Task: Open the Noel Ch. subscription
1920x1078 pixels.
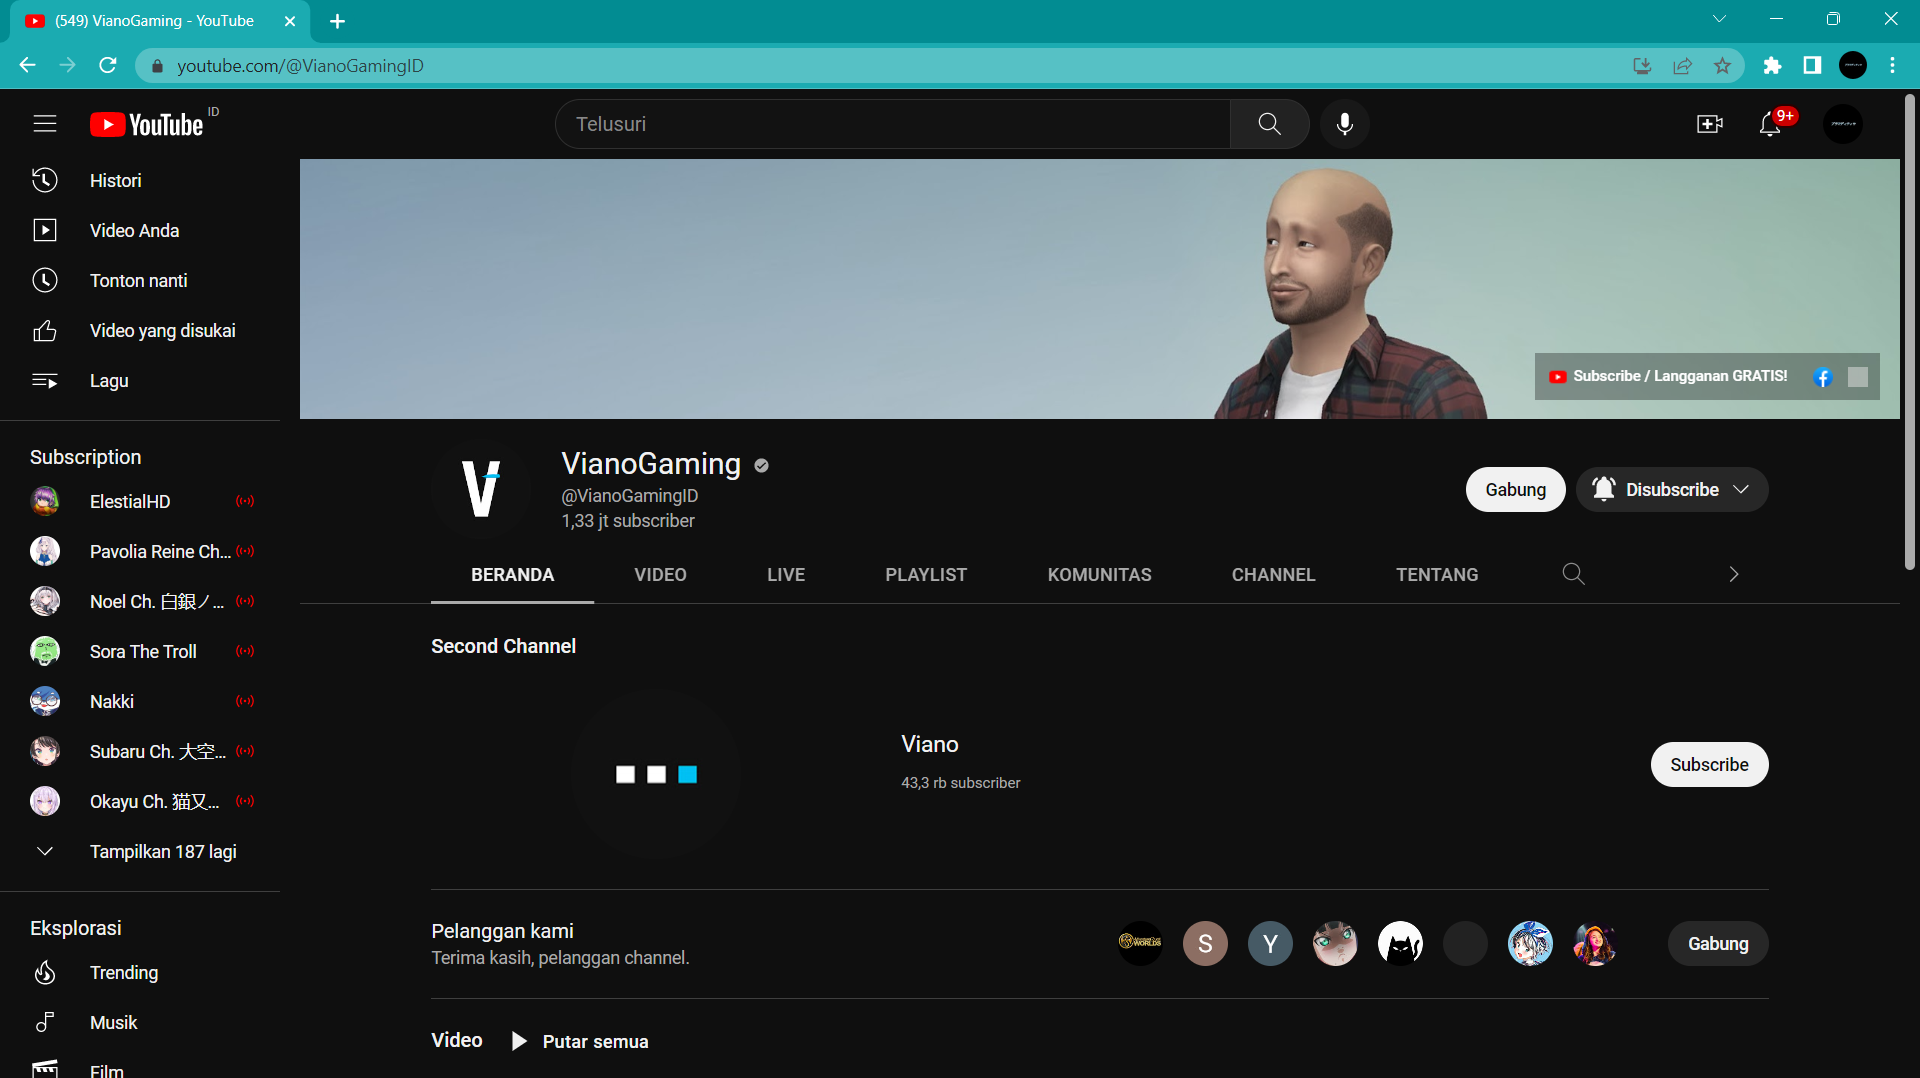Action: pyautogui.click(x=140, y=602)
